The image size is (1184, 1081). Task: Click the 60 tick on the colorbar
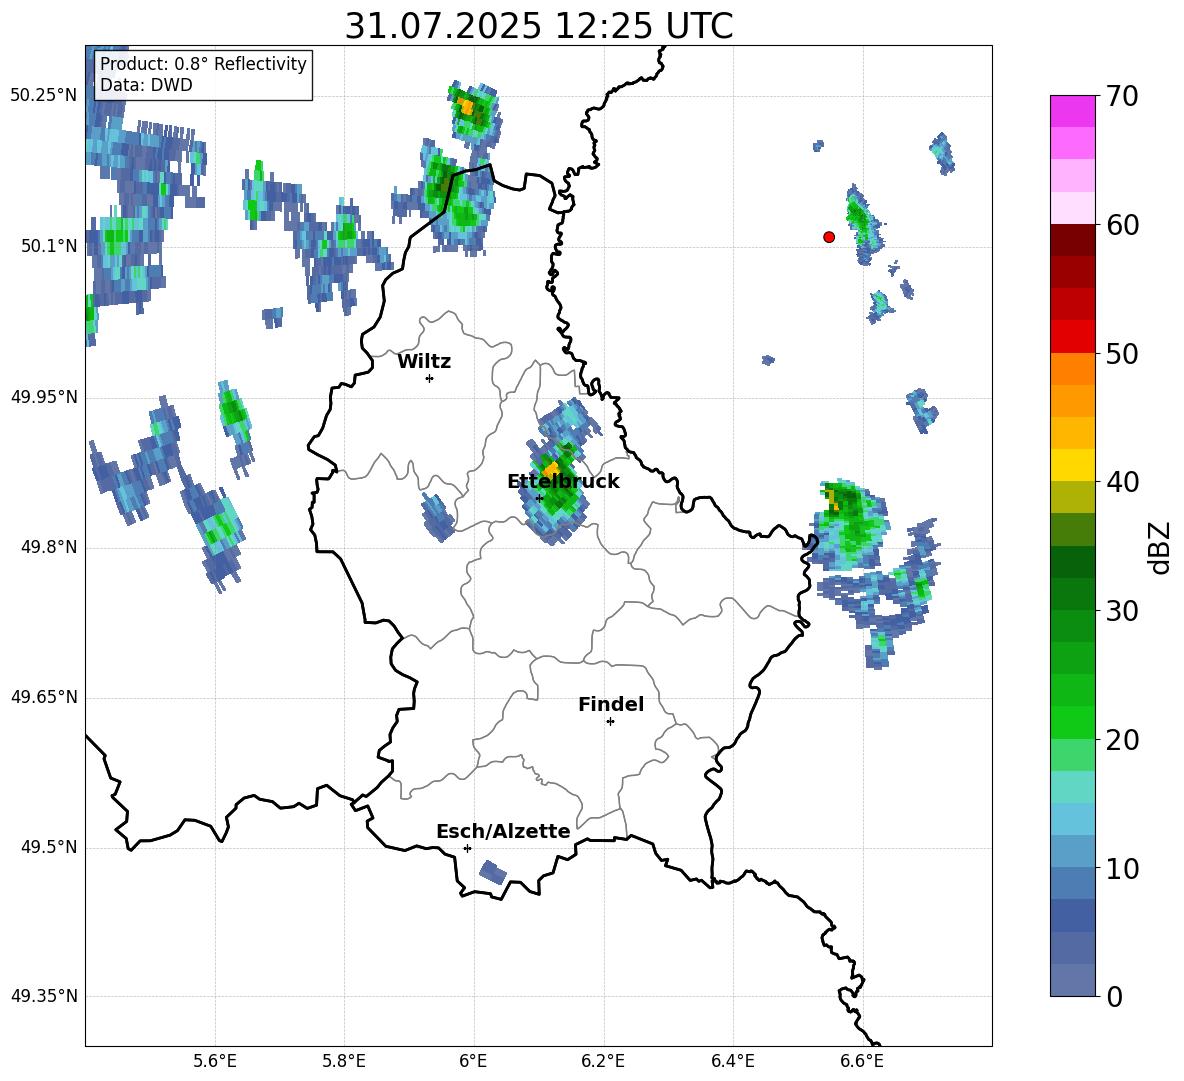click(1122, 225)
